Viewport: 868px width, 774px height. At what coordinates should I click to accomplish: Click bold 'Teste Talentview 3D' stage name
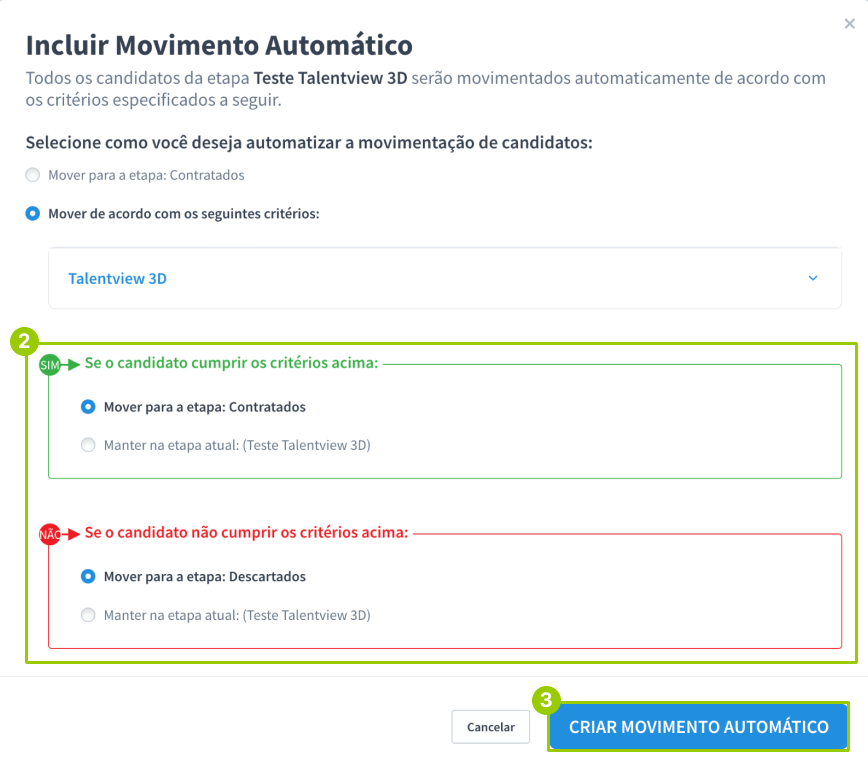point(331,78)
